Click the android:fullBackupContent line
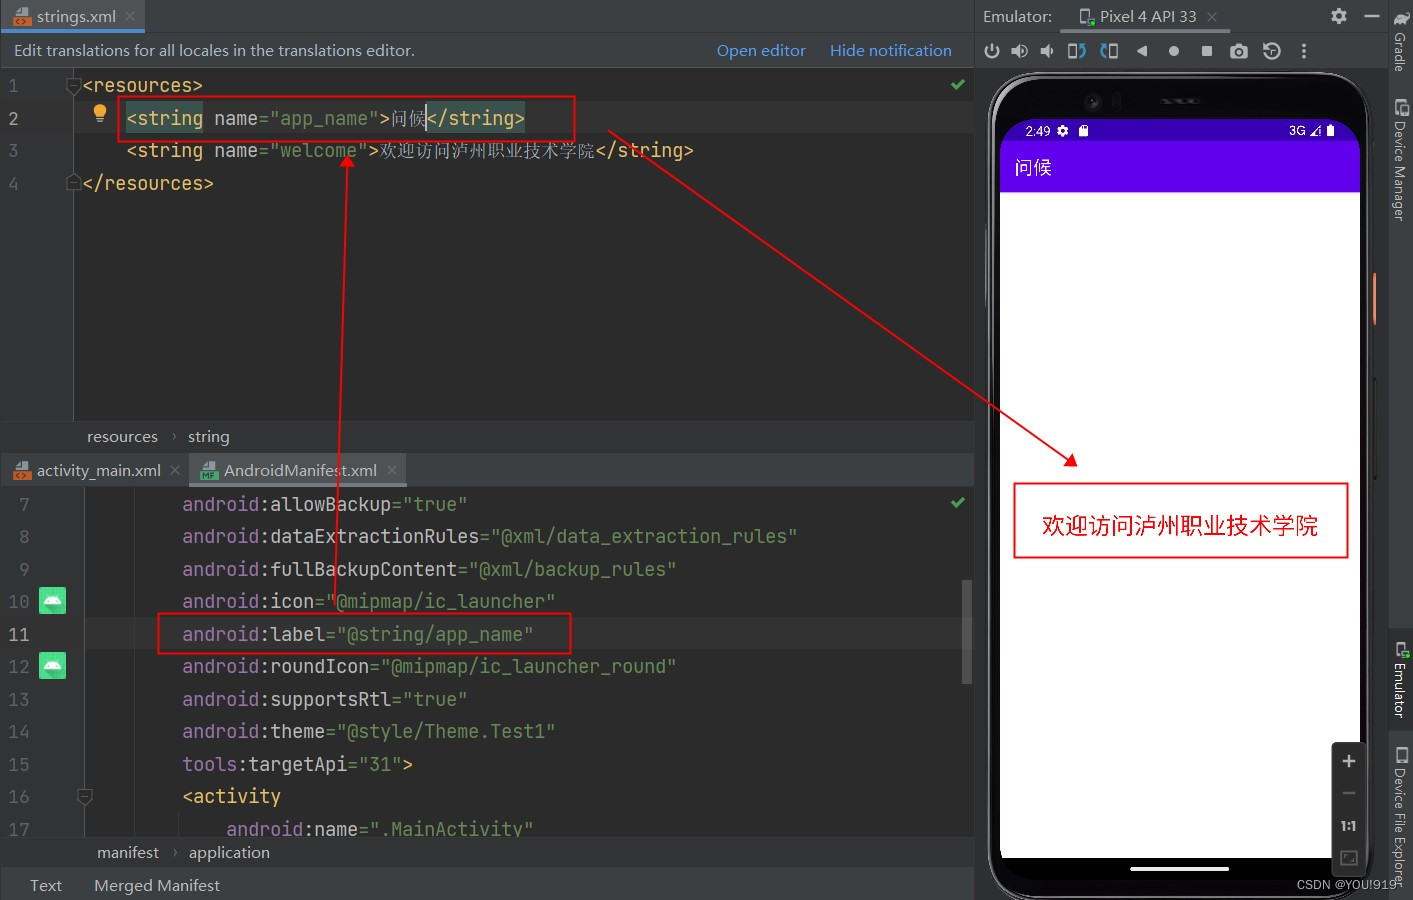 pos(429,569)
